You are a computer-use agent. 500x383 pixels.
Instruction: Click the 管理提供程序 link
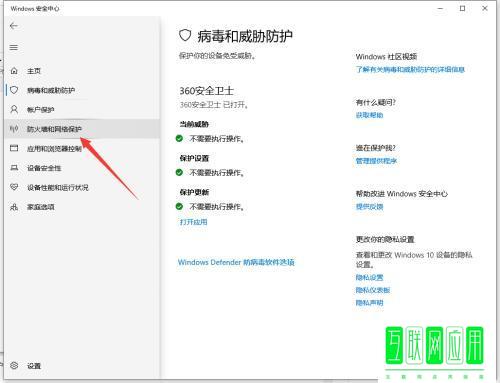coord(376,161)
